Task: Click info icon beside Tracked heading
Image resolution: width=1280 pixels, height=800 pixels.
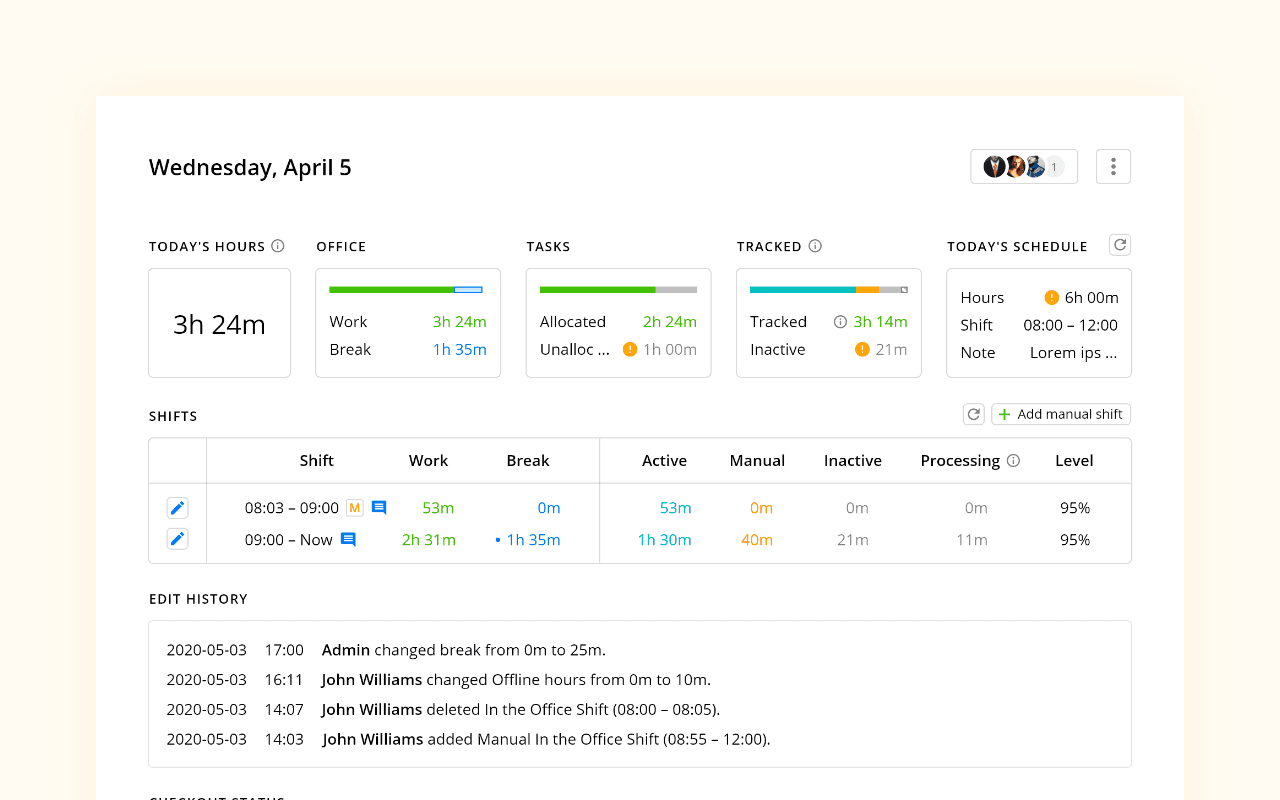Action: coord(815,246)
